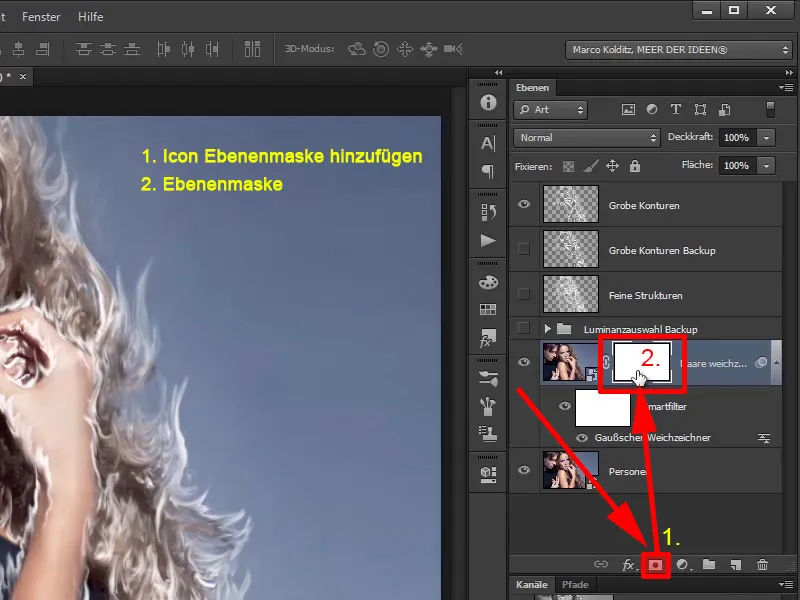Align vertical centers icon in options bar

108,49
